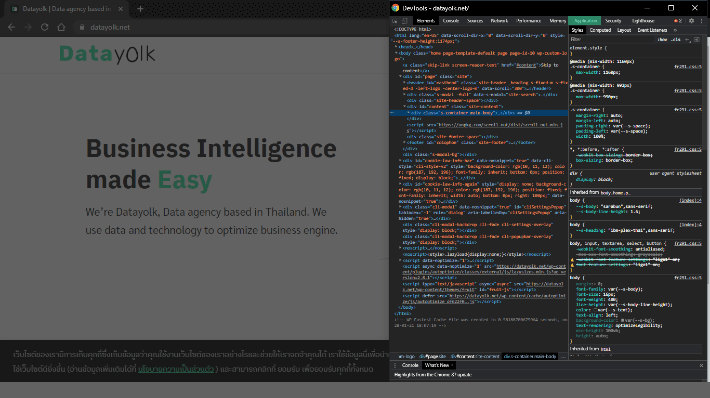710x398 pixels.
Task: Open a new browser tab with the plus icon
Action: coord(140,9)
